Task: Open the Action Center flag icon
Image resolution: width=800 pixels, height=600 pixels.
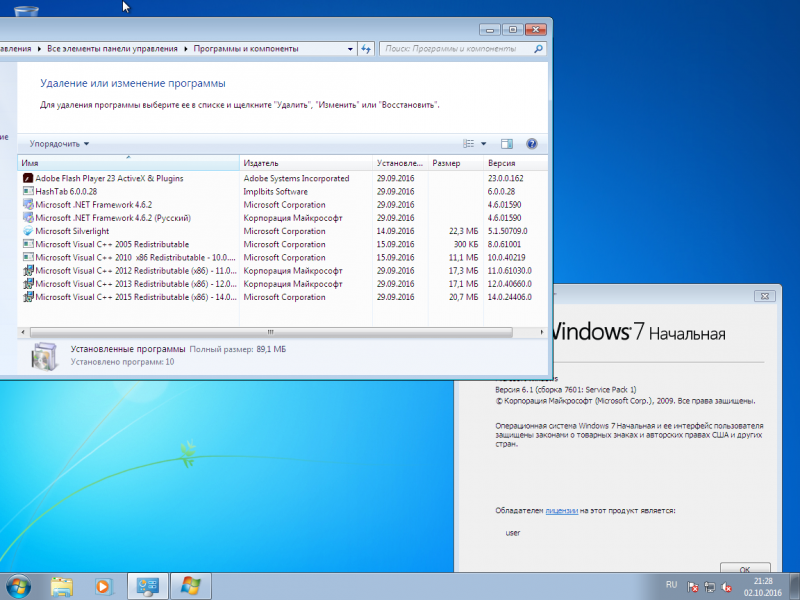Action: click(x=692, y=587)
